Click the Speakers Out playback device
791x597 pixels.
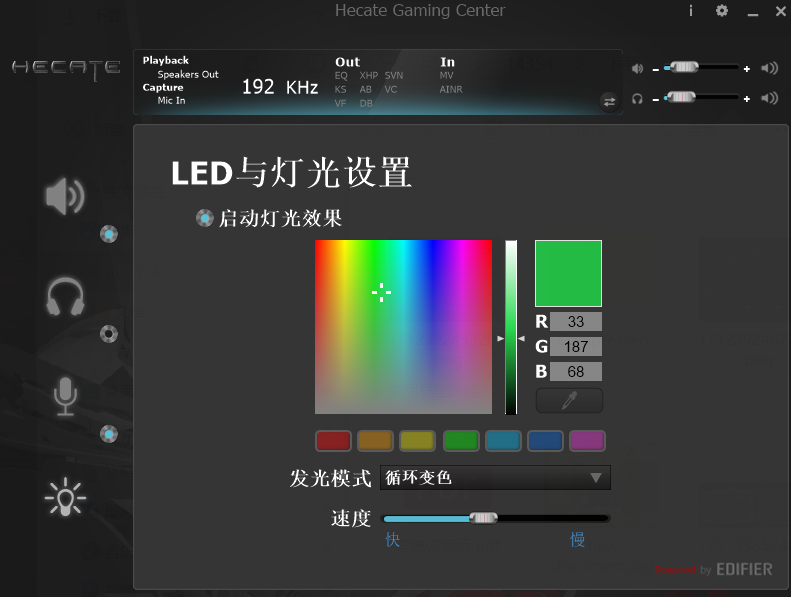click(188, 74)
